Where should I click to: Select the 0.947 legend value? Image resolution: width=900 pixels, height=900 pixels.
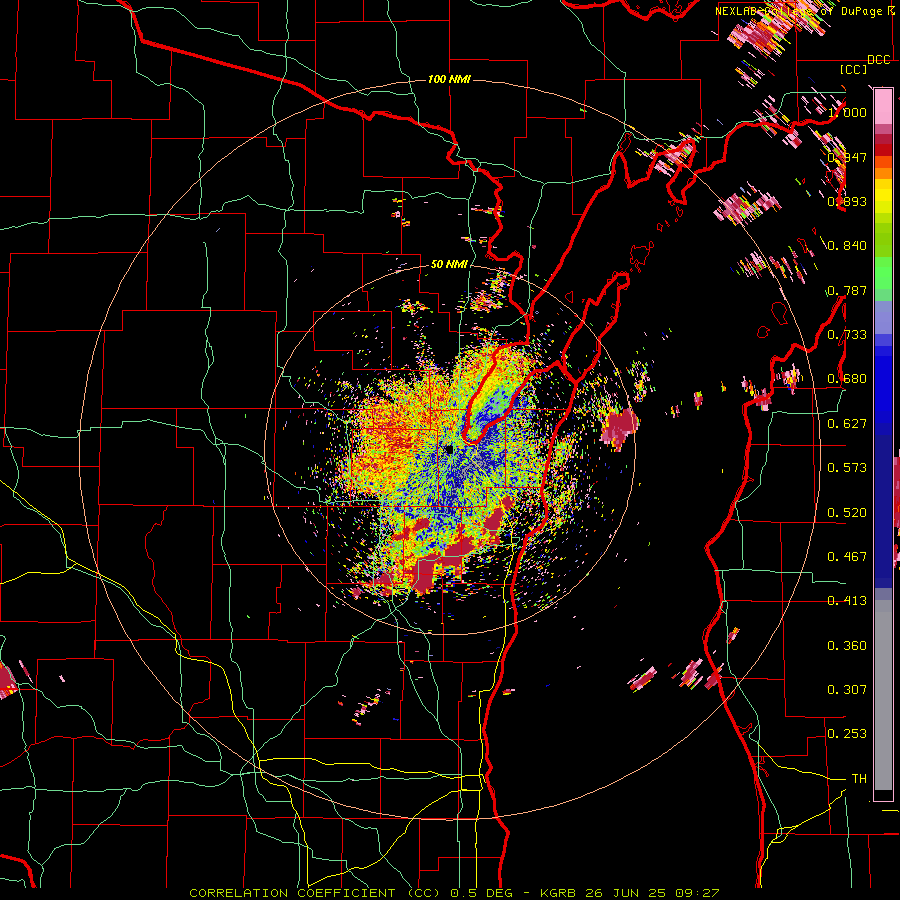[x=847, y=157]
